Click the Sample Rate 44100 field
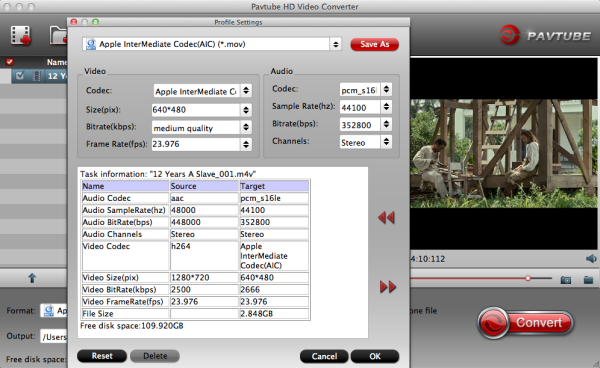This screenshot has height=368, width=600. coord(360,107)
